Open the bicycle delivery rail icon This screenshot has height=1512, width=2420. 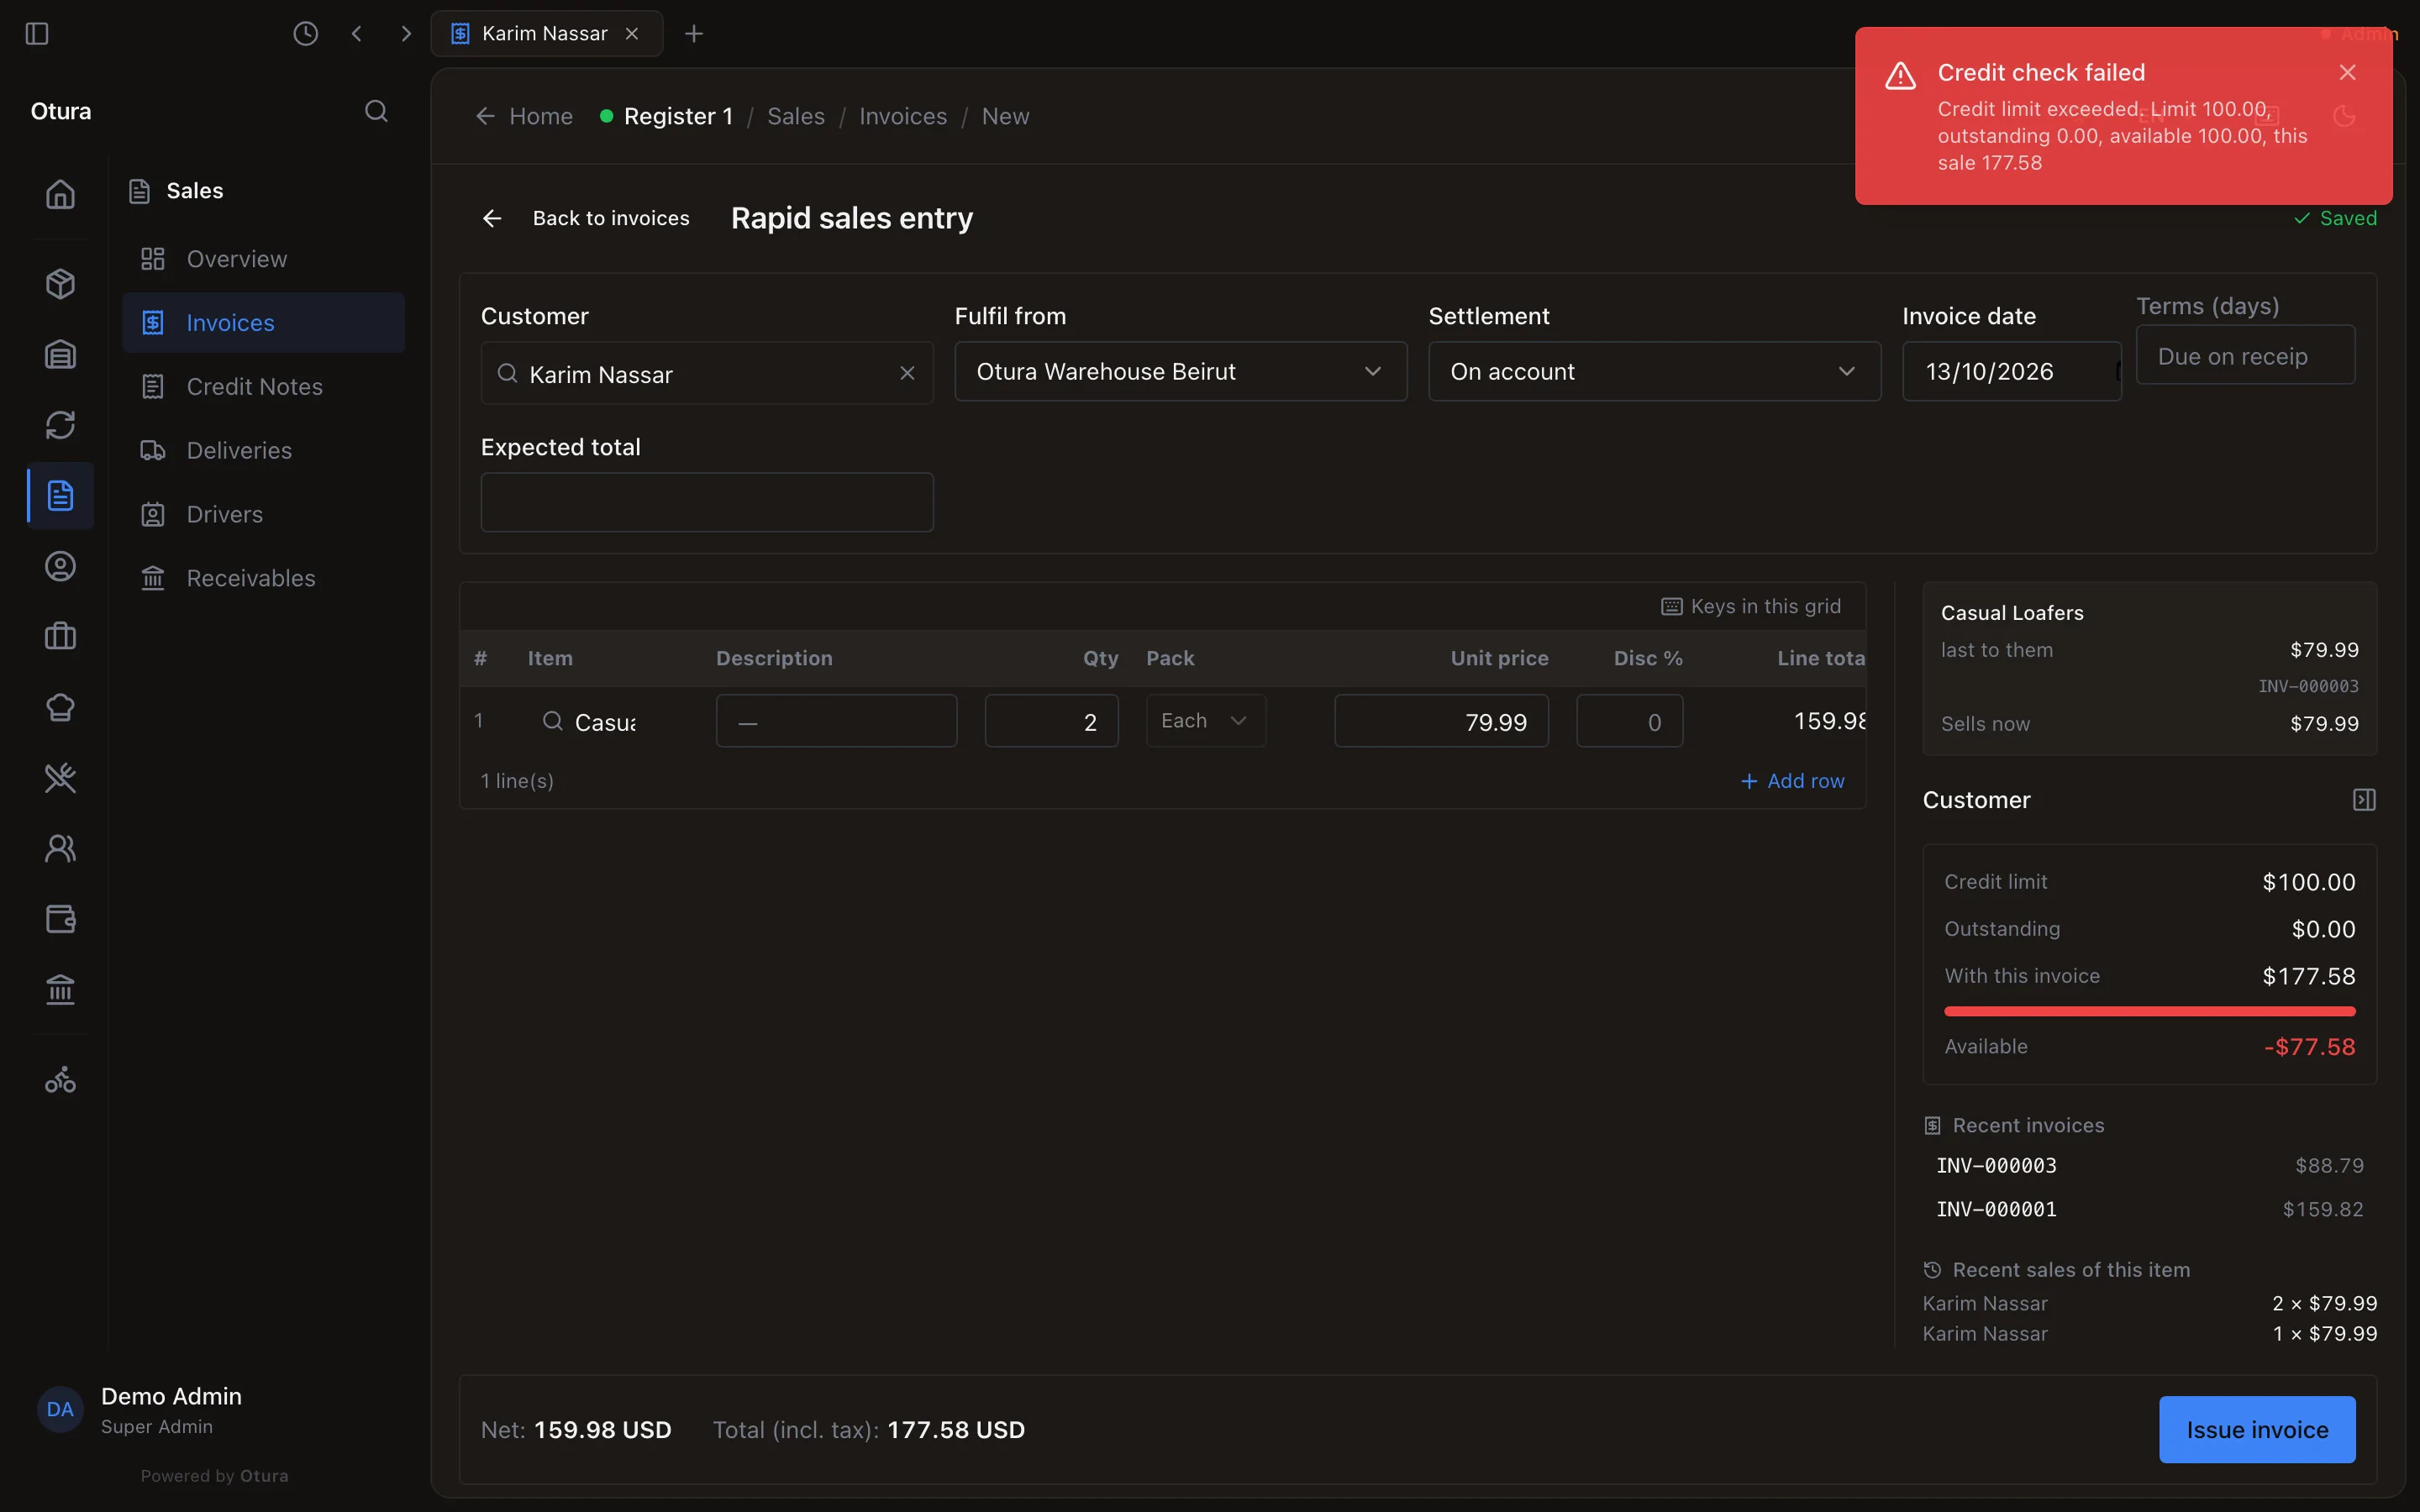point(60,1080)
